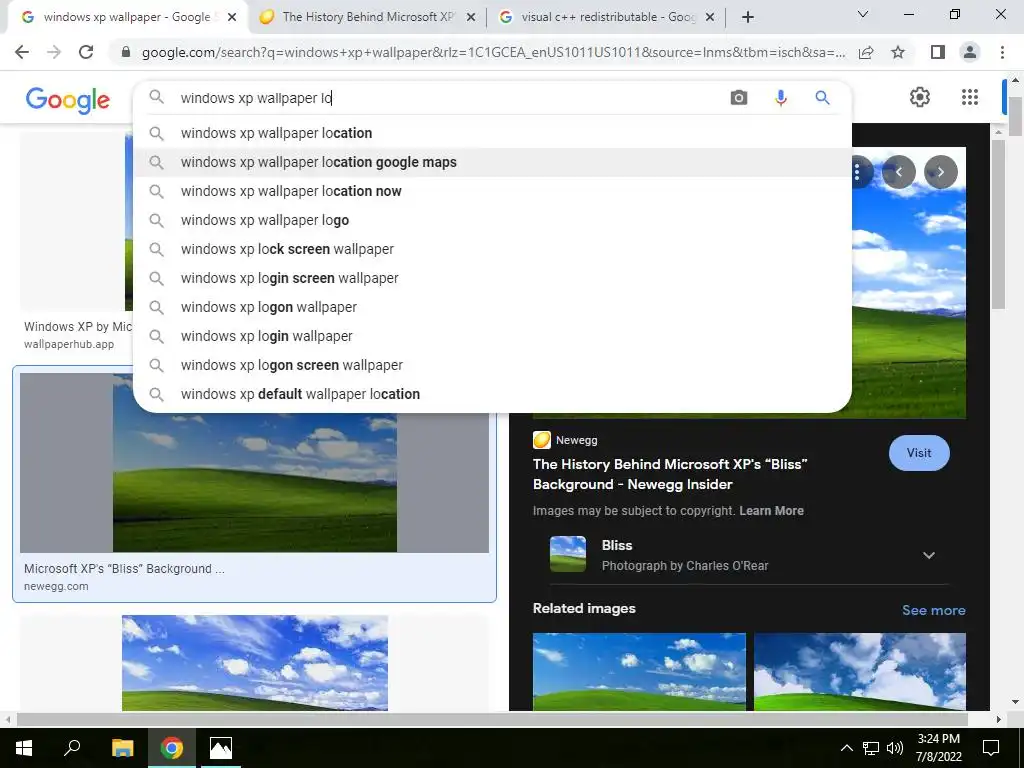Click the browser back arrow

tap(22, 52)
